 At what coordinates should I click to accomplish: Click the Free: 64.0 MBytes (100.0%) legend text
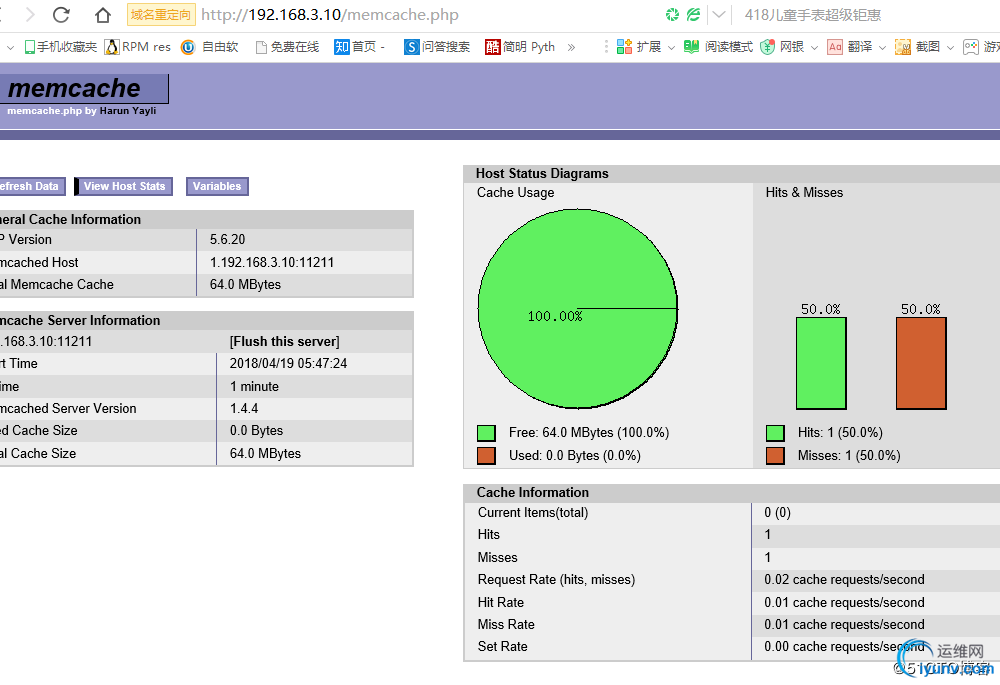pyautogui.click(x=589, y=432)
